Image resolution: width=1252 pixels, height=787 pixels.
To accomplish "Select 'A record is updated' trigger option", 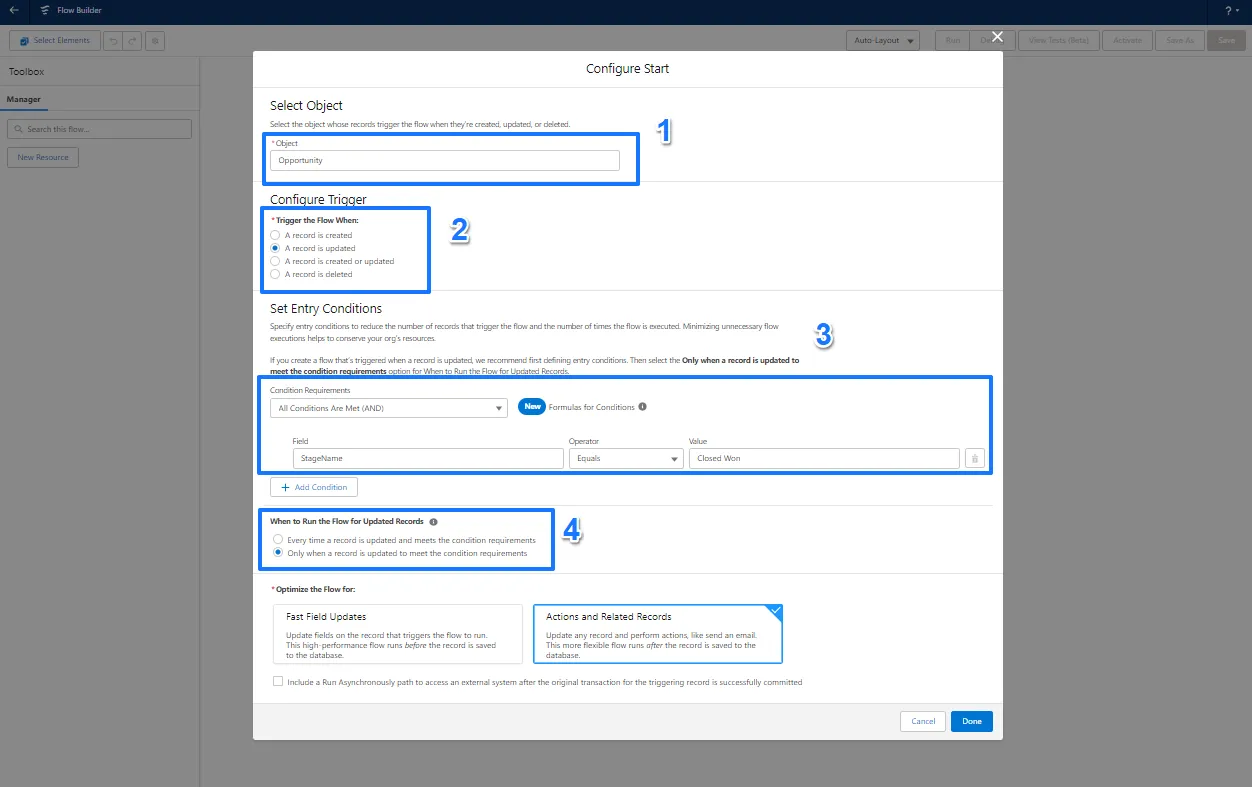I will tap(275, 248).
